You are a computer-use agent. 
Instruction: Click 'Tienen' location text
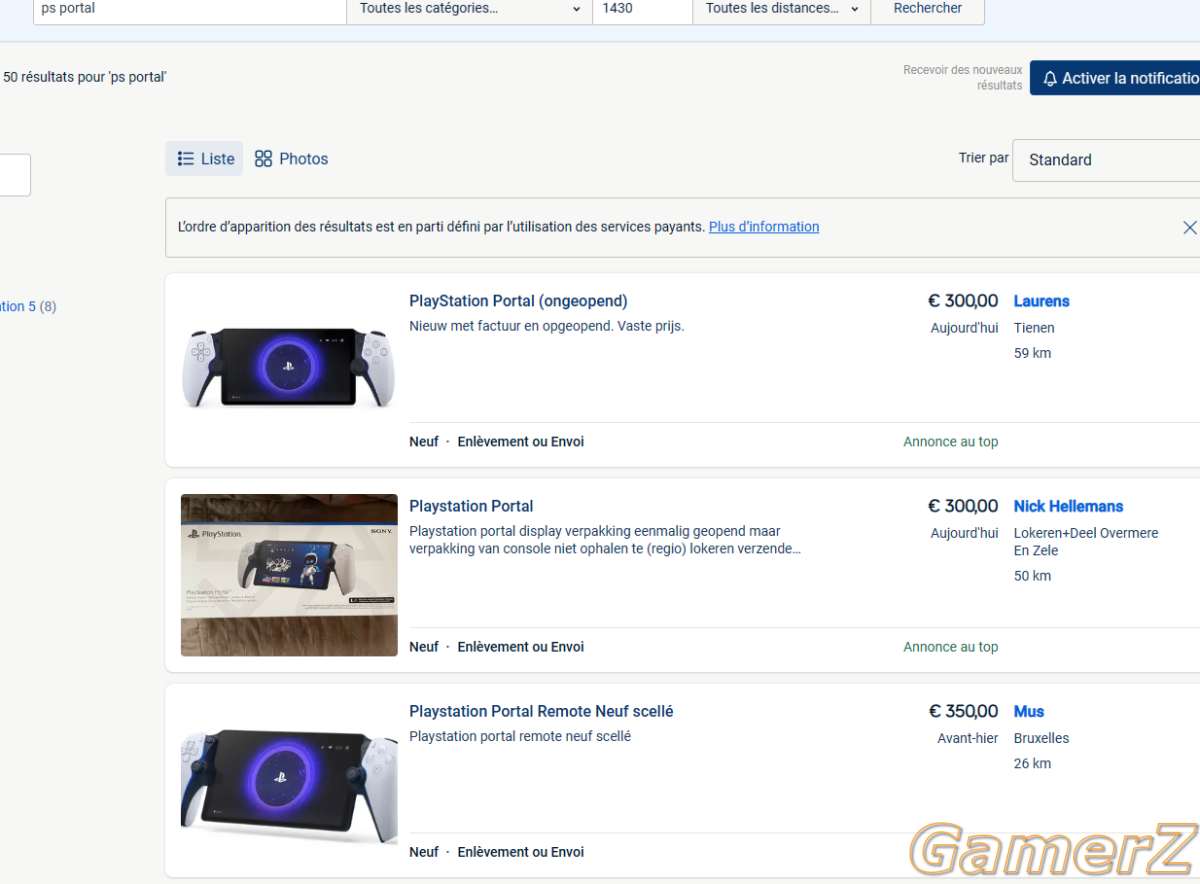click(1034, 328)
